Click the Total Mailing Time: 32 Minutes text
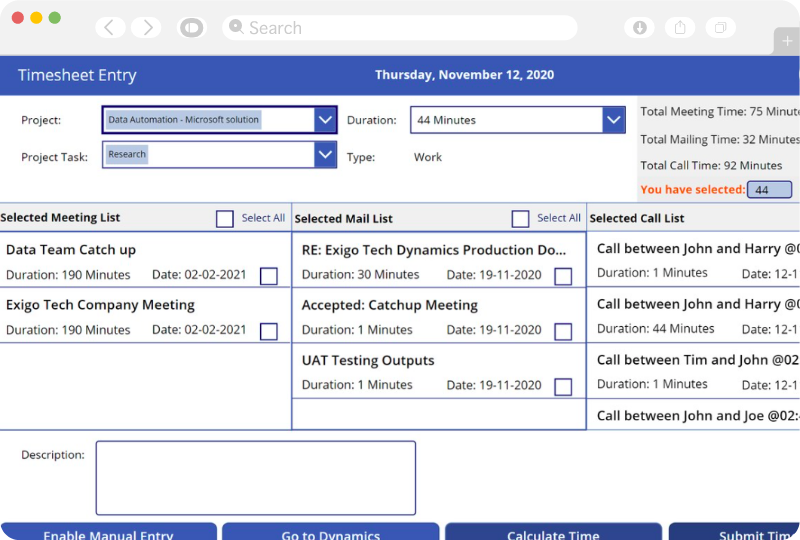The height and width of the screenshot is (540, 800). (720, 139)
